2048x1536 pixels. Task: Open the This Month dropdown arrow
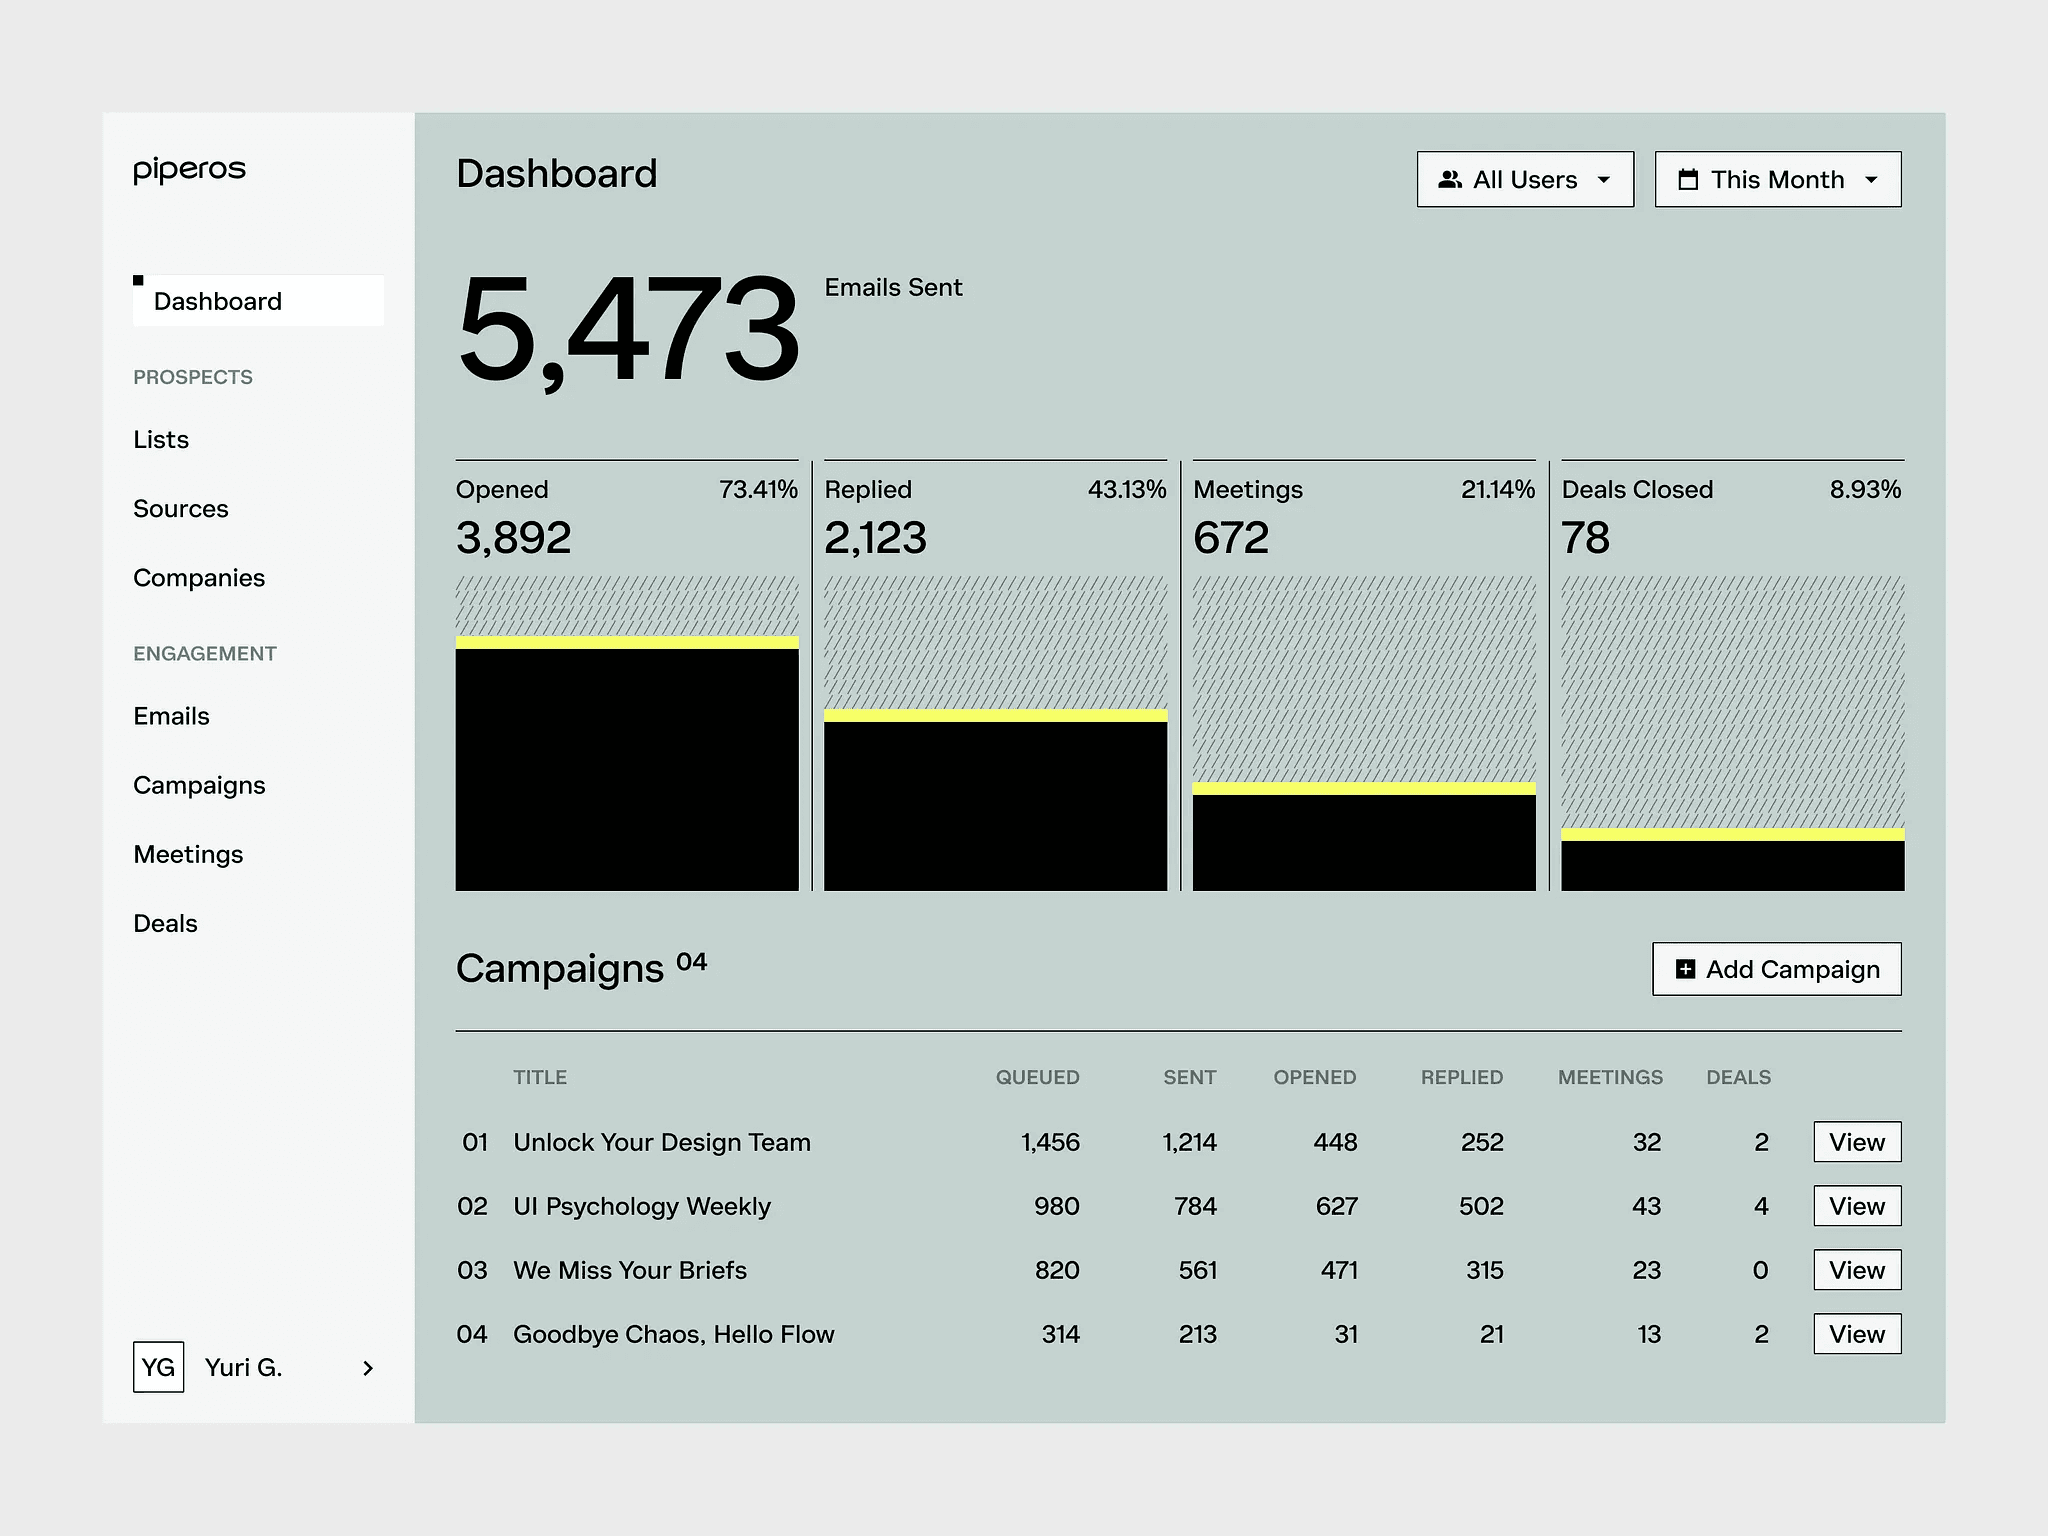pos(1871,180)
